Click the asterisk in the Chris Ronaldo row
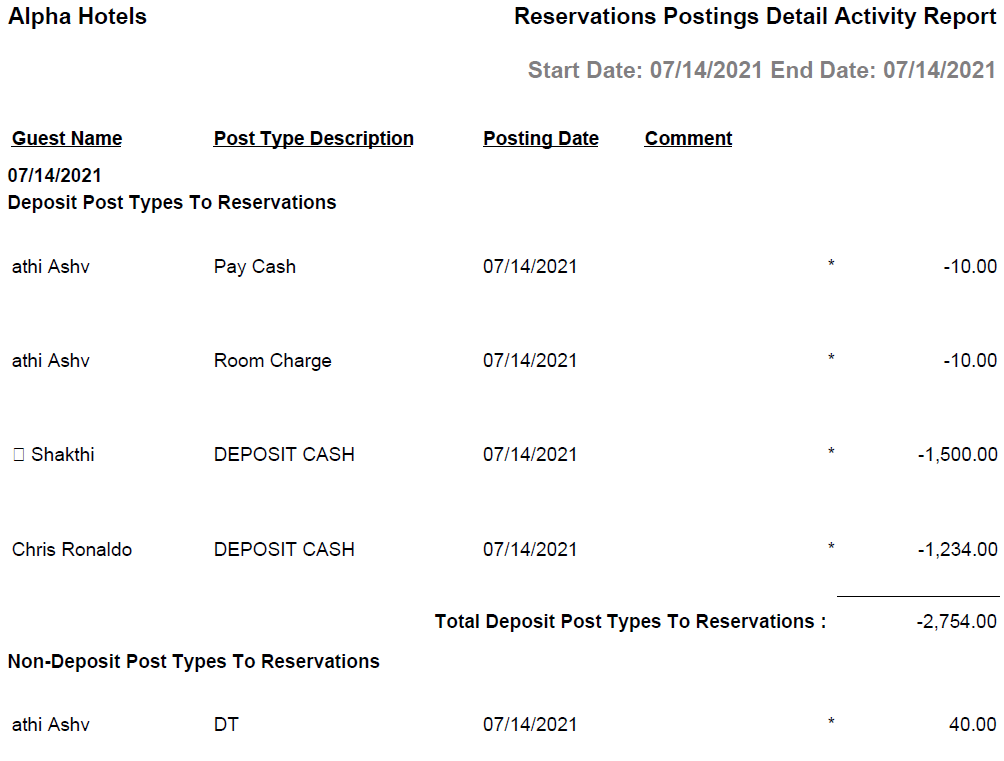1004x761 pixels. click(831, 547)
